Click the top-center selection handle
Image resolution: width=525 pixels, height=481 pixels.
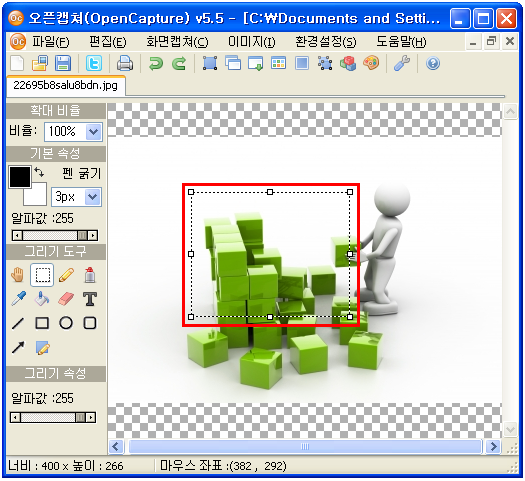270,192
